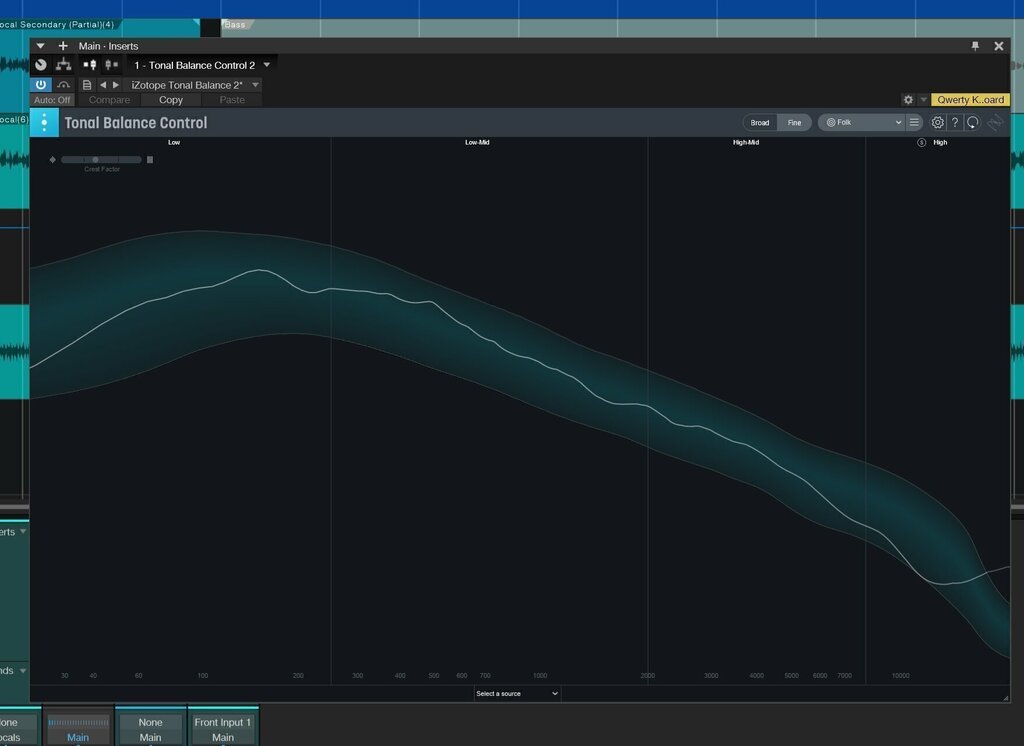This screenshot has width=1024, height=746.
Task: Click the None input above the Main output
Action: pos(150,722)
